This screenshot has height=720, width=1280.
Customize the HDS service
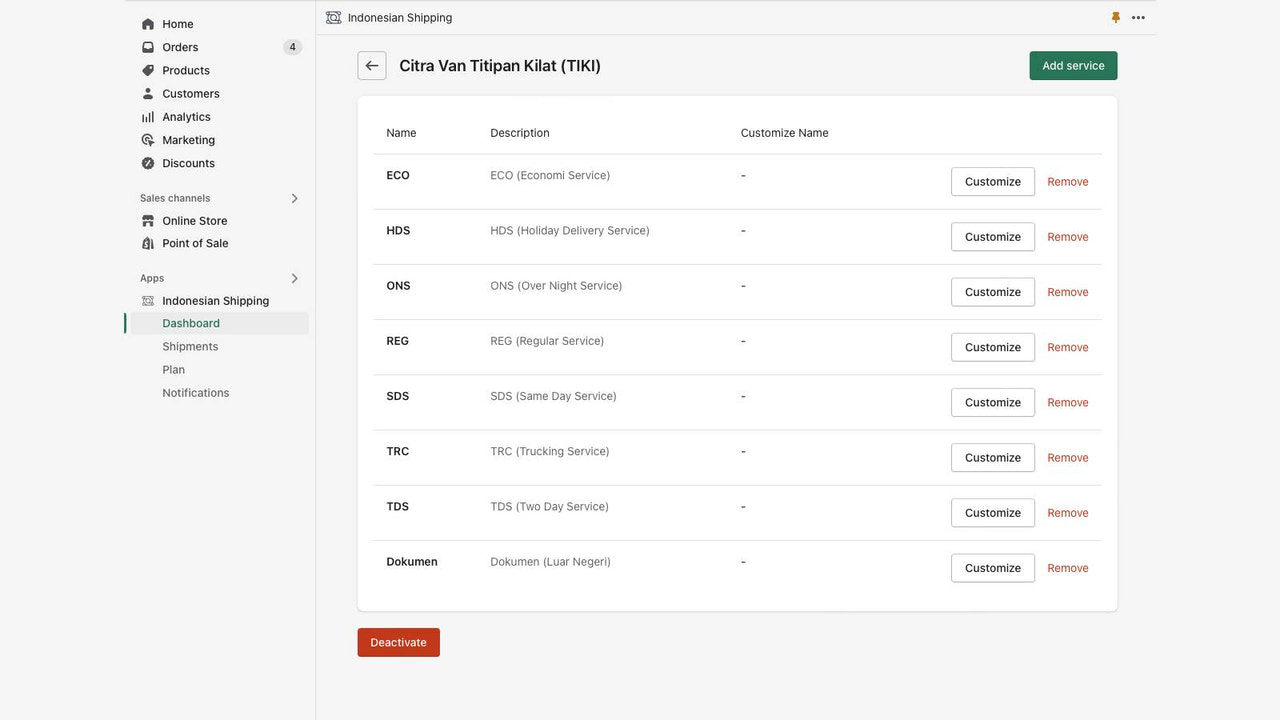click(993, 237)
